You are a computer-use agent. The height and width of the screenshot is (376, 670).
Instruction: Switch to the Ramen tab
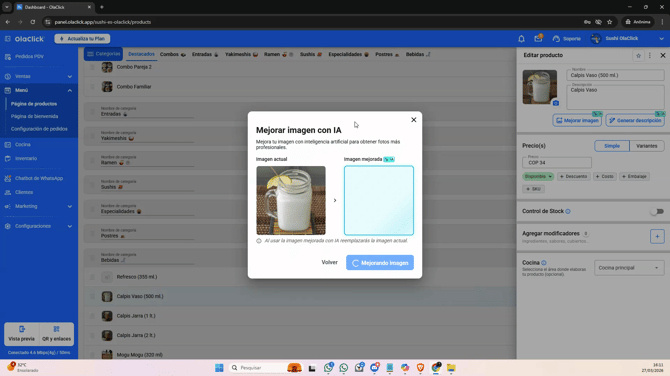pyautogui.click(x=278, y=54)
